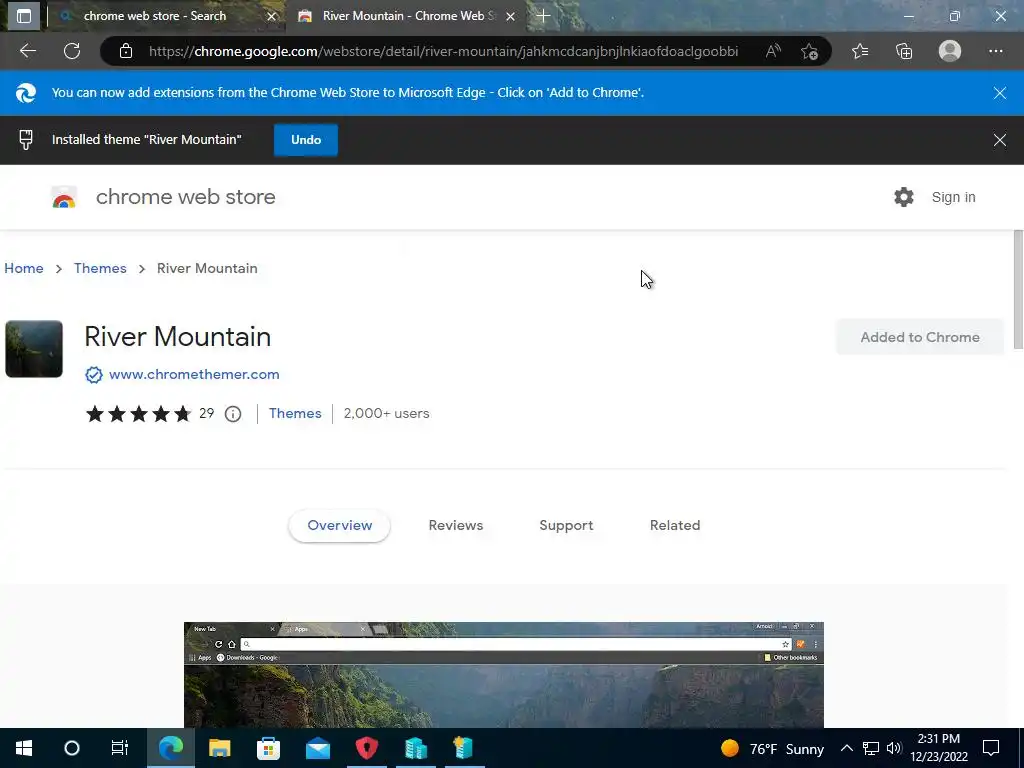Go to Home breadcrumb link

(x=24, y=268)
